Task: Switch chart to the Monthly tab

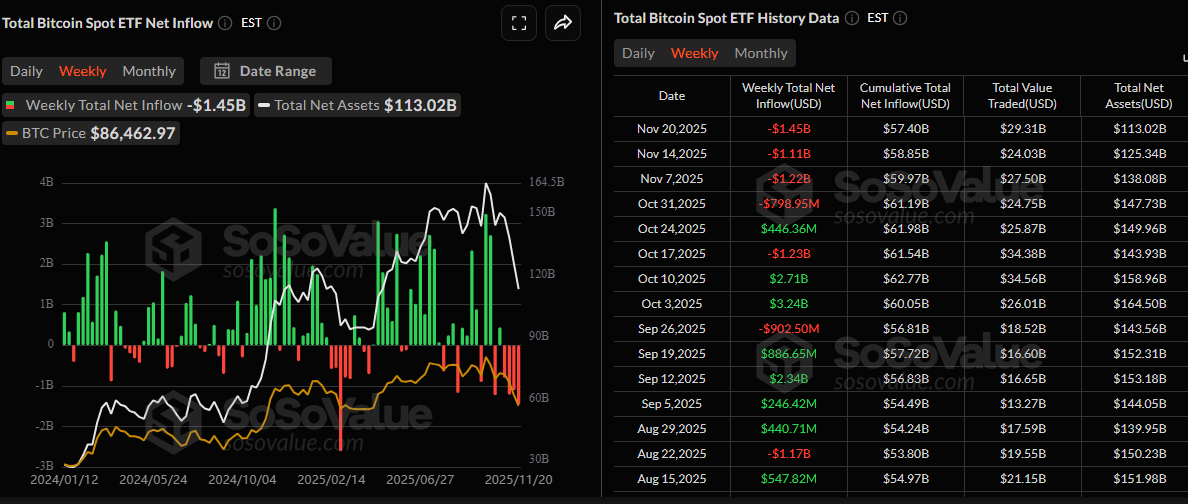Action: click(x=149, y=71)
